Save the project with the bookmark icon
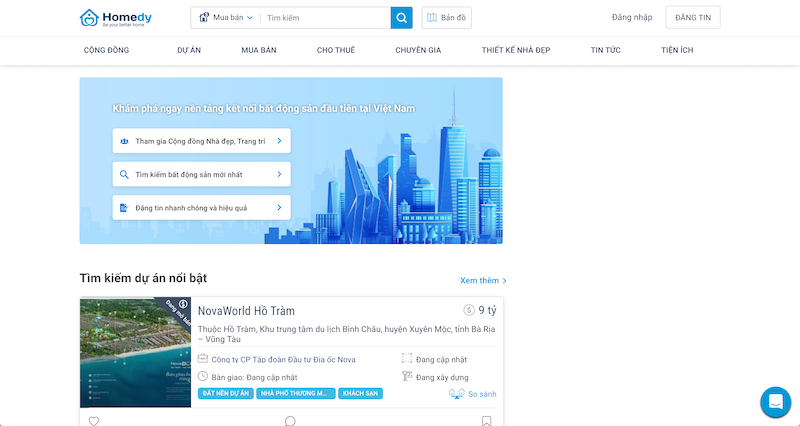This screenshot has height=426, width=800. tap(487, 421)
